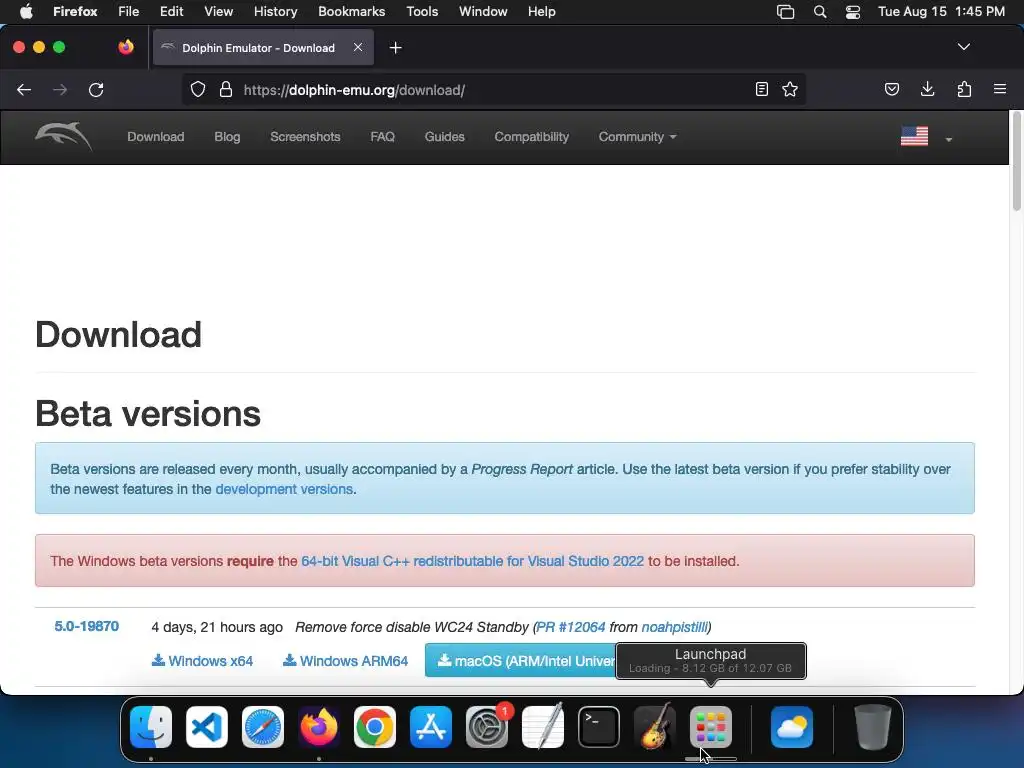Open GarageBand from the Dock
1024x768 pixels.
coord(655,727)
